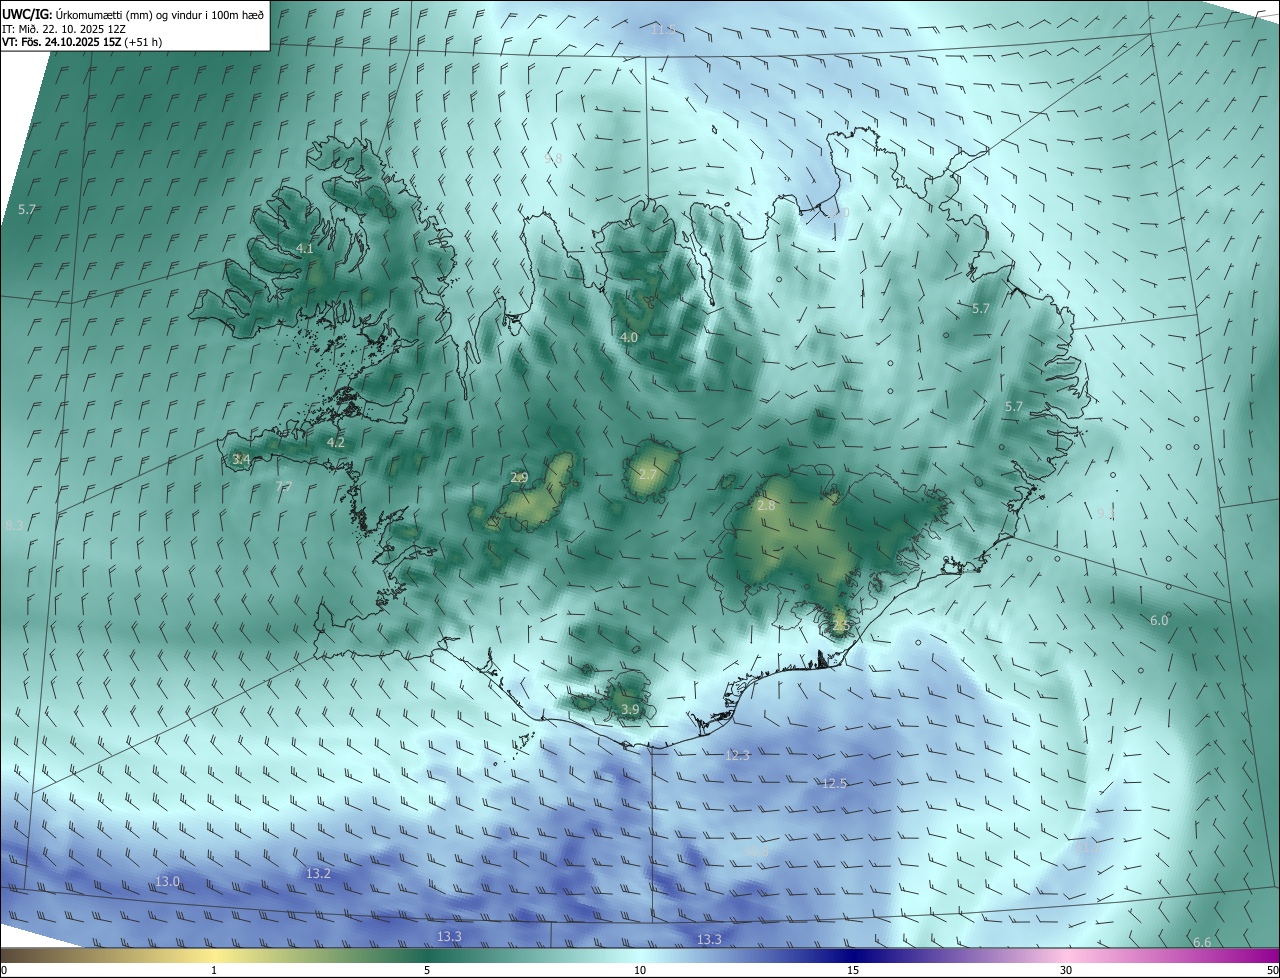Click the colorbar tick label 10

640,970
